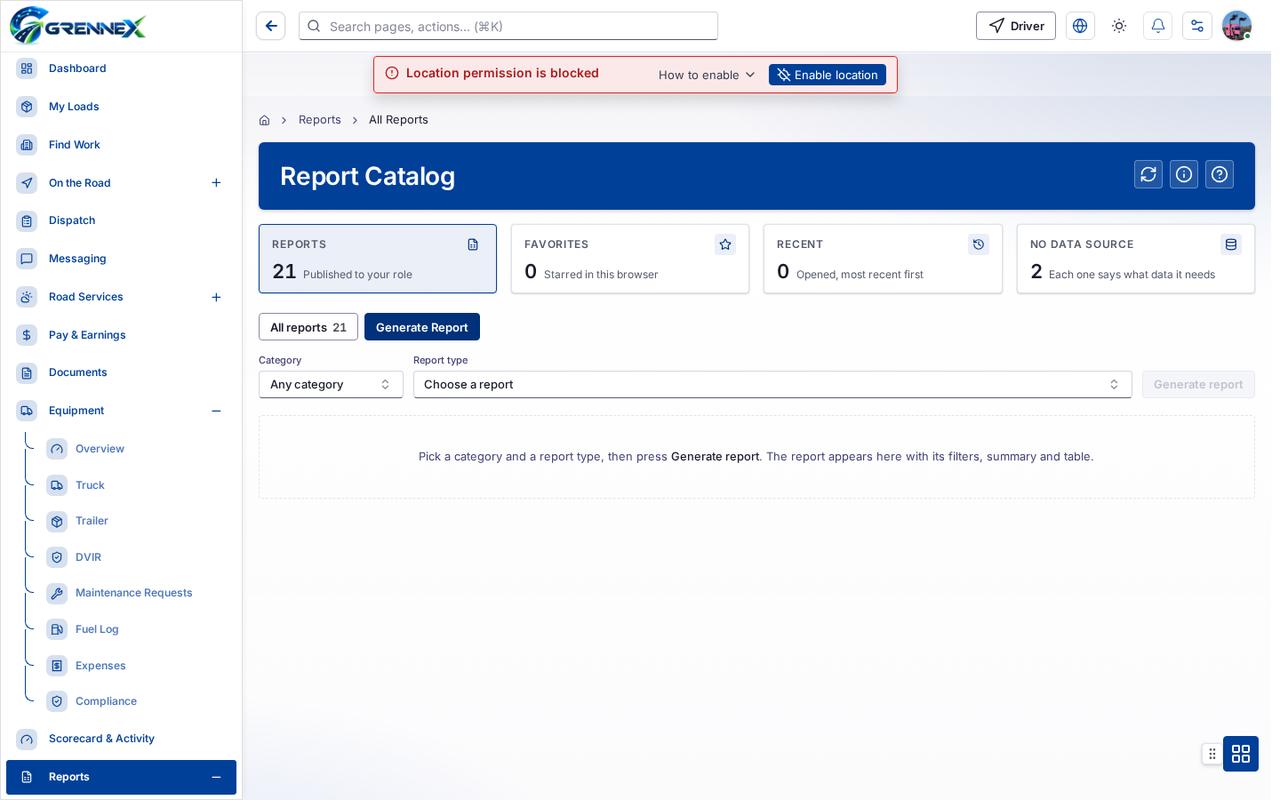Open the grid apps button at bottom right
This screenshot has height=800, width=1280.
coord(1241,753)
